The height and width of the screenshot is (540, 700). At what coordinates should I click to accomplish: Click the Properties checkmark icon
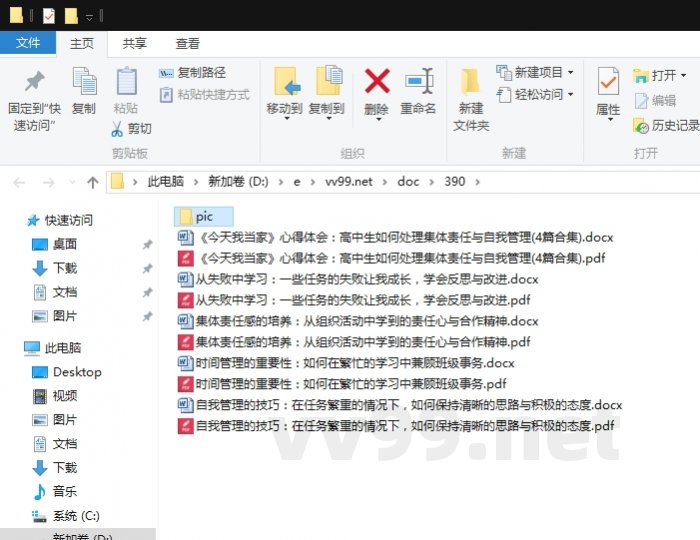click(x=608, y=81)
